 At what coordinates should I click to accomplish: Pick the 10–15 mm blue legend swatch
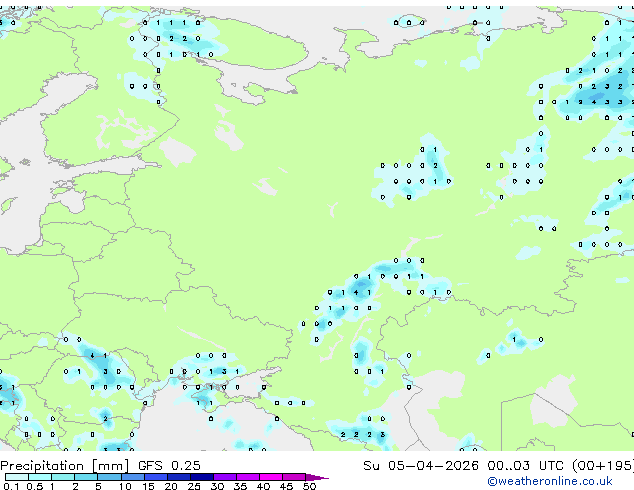point(133,477)
